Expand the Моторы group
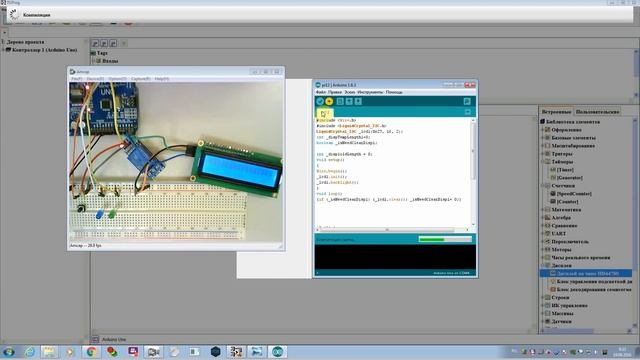 (543, 249)
